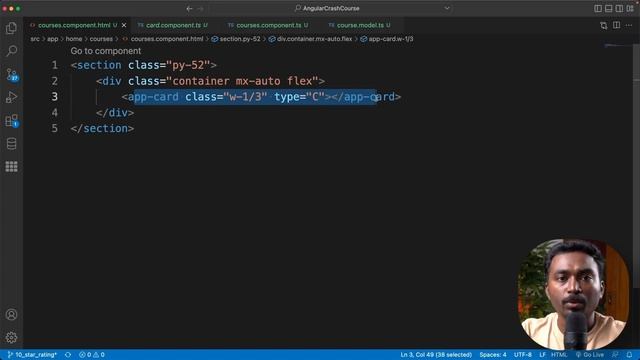Switch to course.model.ts tab
Image resolution: width=640 pixels, height=360 pixels.
click(360, 25)
